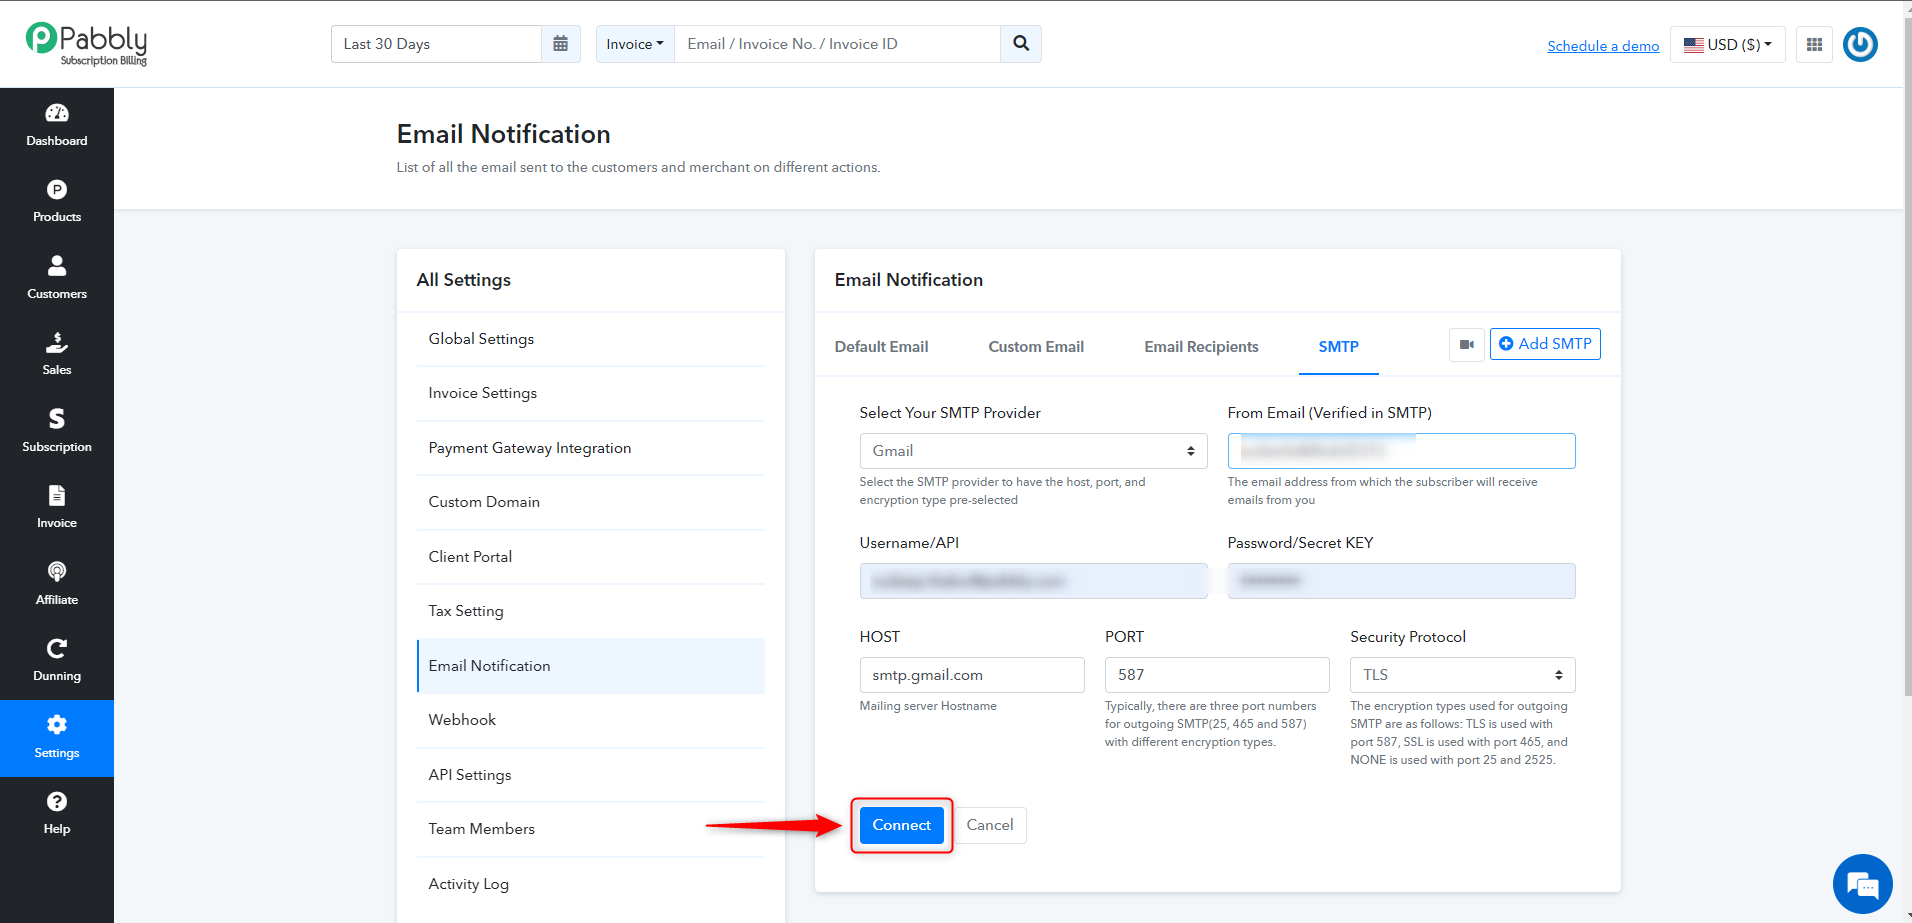Open the apps grid icon
Viewport: 1912px width, 923px height.
pyautogui.click(x=1814, y=44)
